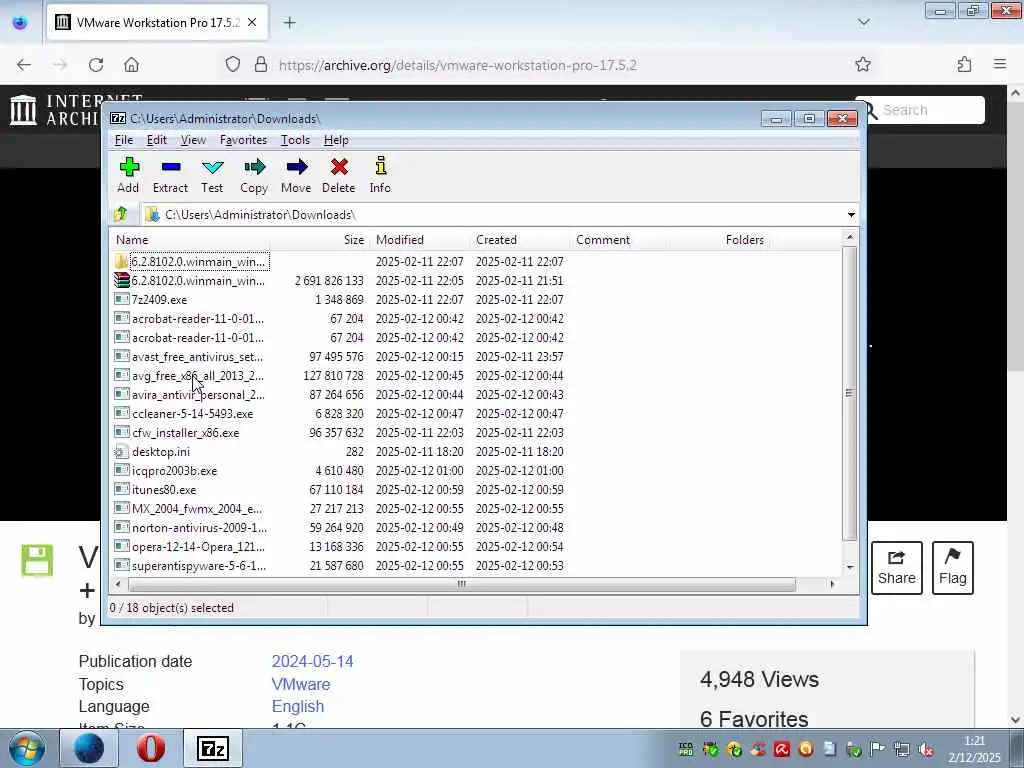Open the Windows Start menu
Image resolution: width=1024 pixels, height=768 pixels.
point(26,748)
